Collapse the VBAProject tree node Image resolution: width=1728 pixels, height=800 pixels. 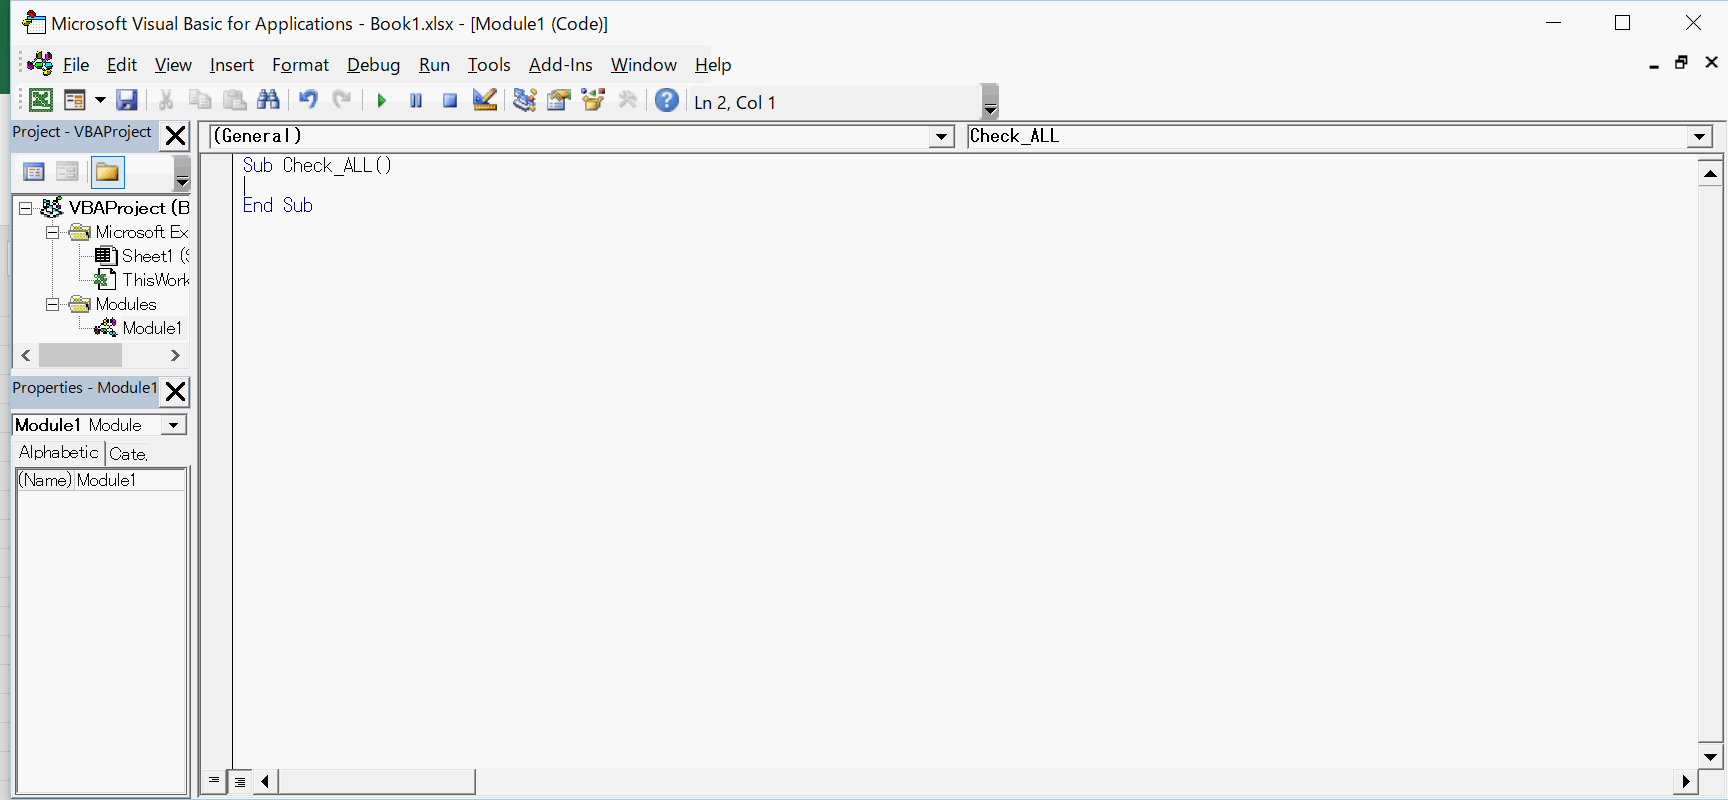[26, 208]
